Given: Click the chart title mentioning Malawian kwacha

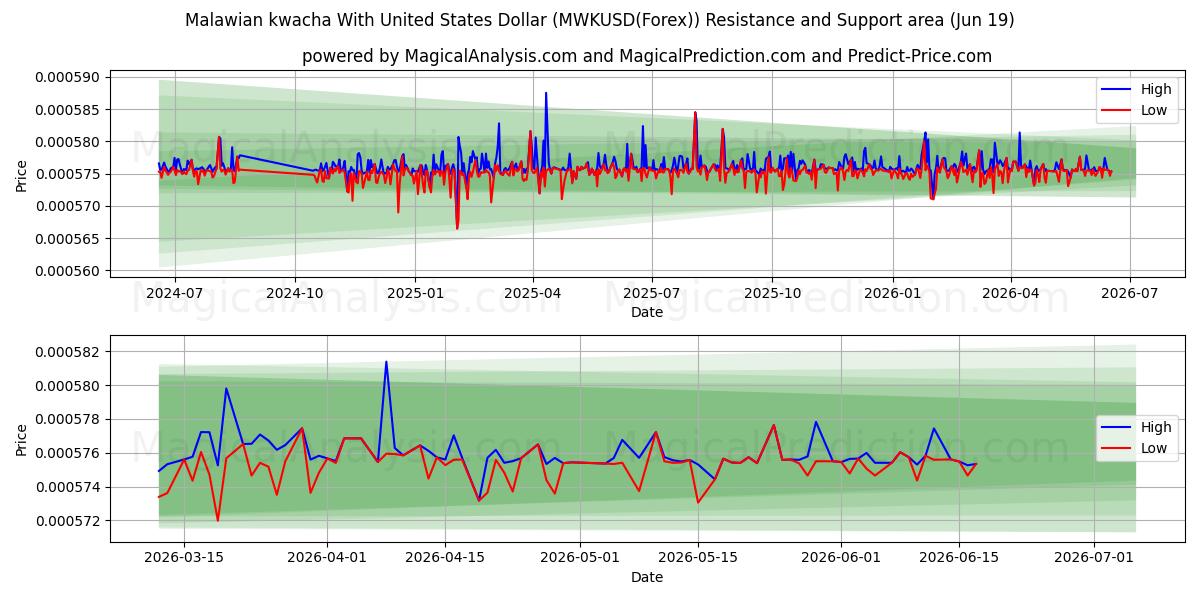Looking at the screenshot, I should click(x=600, y=20).
